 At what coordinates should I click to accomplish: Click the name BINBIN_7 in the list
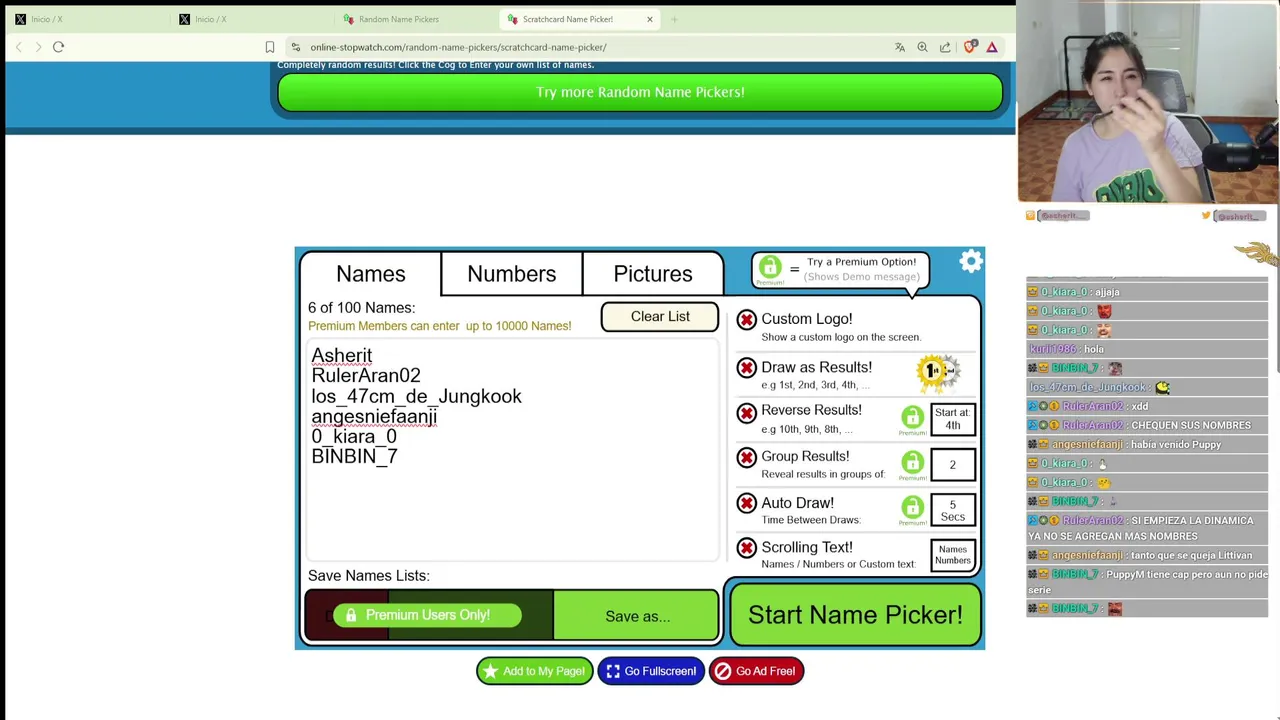[x=354, y=457]
